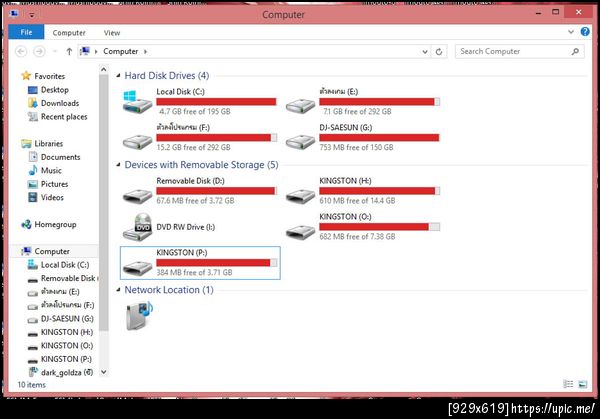Open the address bar history dropdown
This screenshot has width=600, height=419.
pyautogui.click(x=425, y=52)
